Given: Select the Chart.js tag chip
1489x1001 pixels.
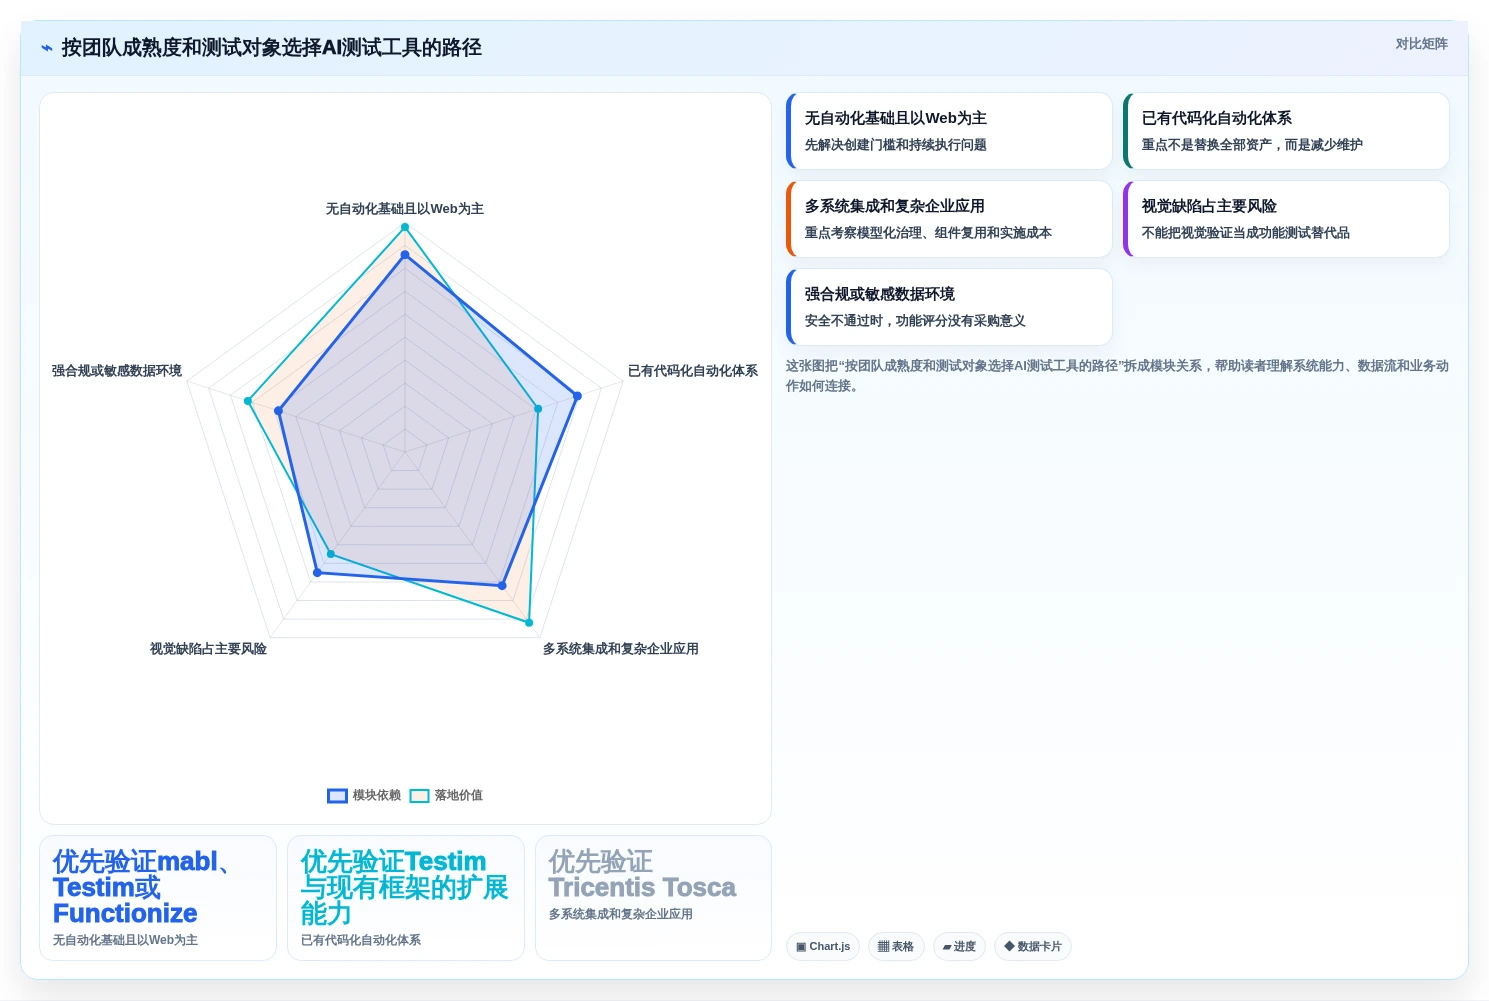Looking at the screenshot, I should [823, 946].
